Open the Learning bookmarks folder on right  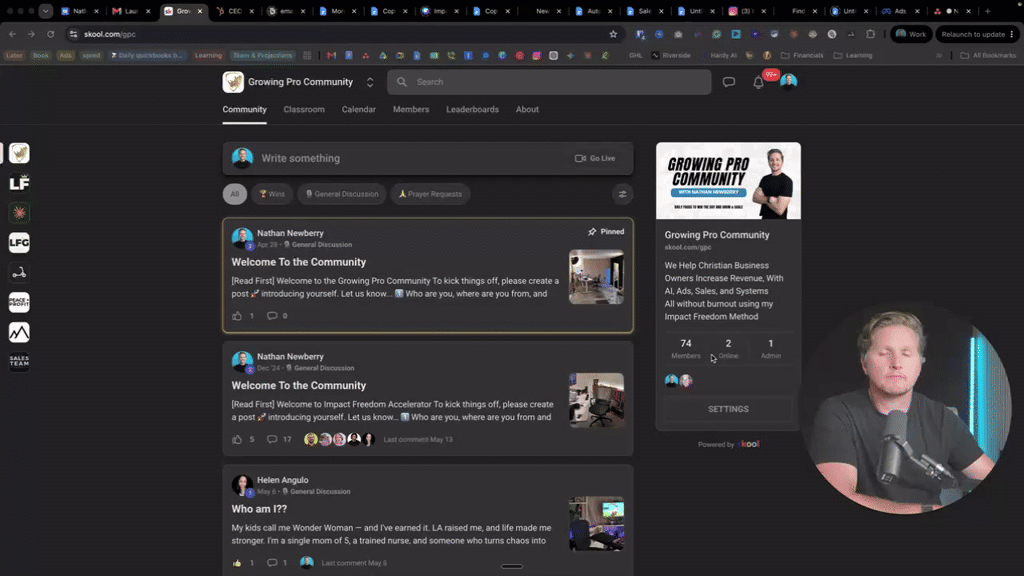(854, 56)
